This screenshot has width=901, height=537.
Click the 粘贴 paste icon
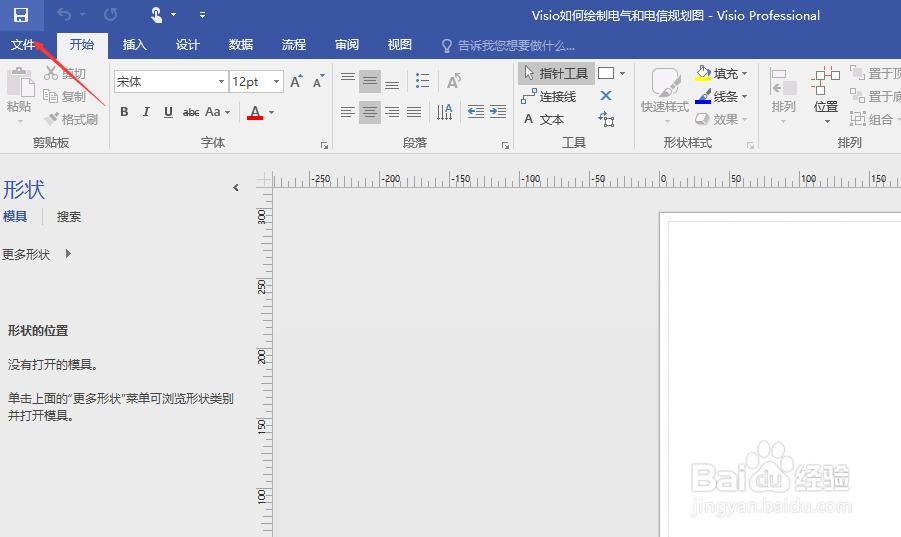[20, 83]
